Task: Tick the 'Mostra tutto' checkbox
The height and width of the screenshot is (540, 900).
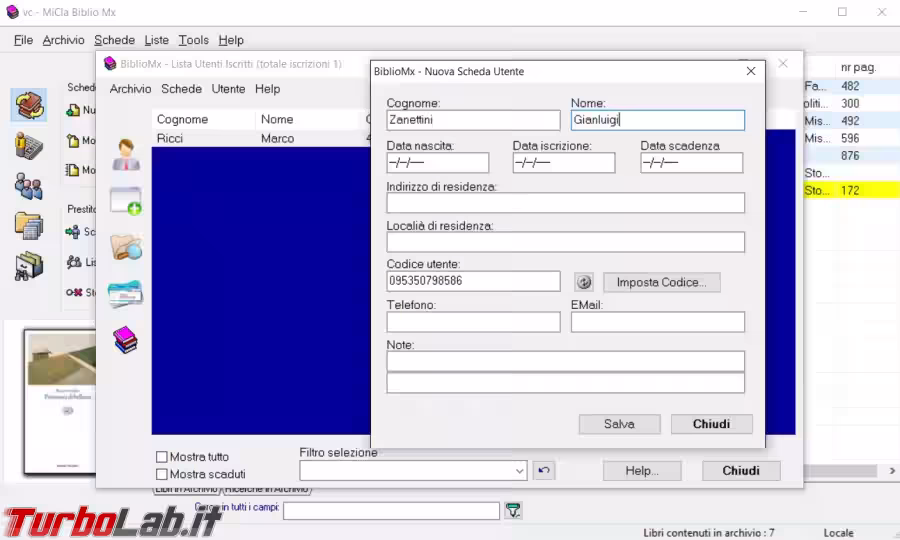Action: click(x=162, y=457)
